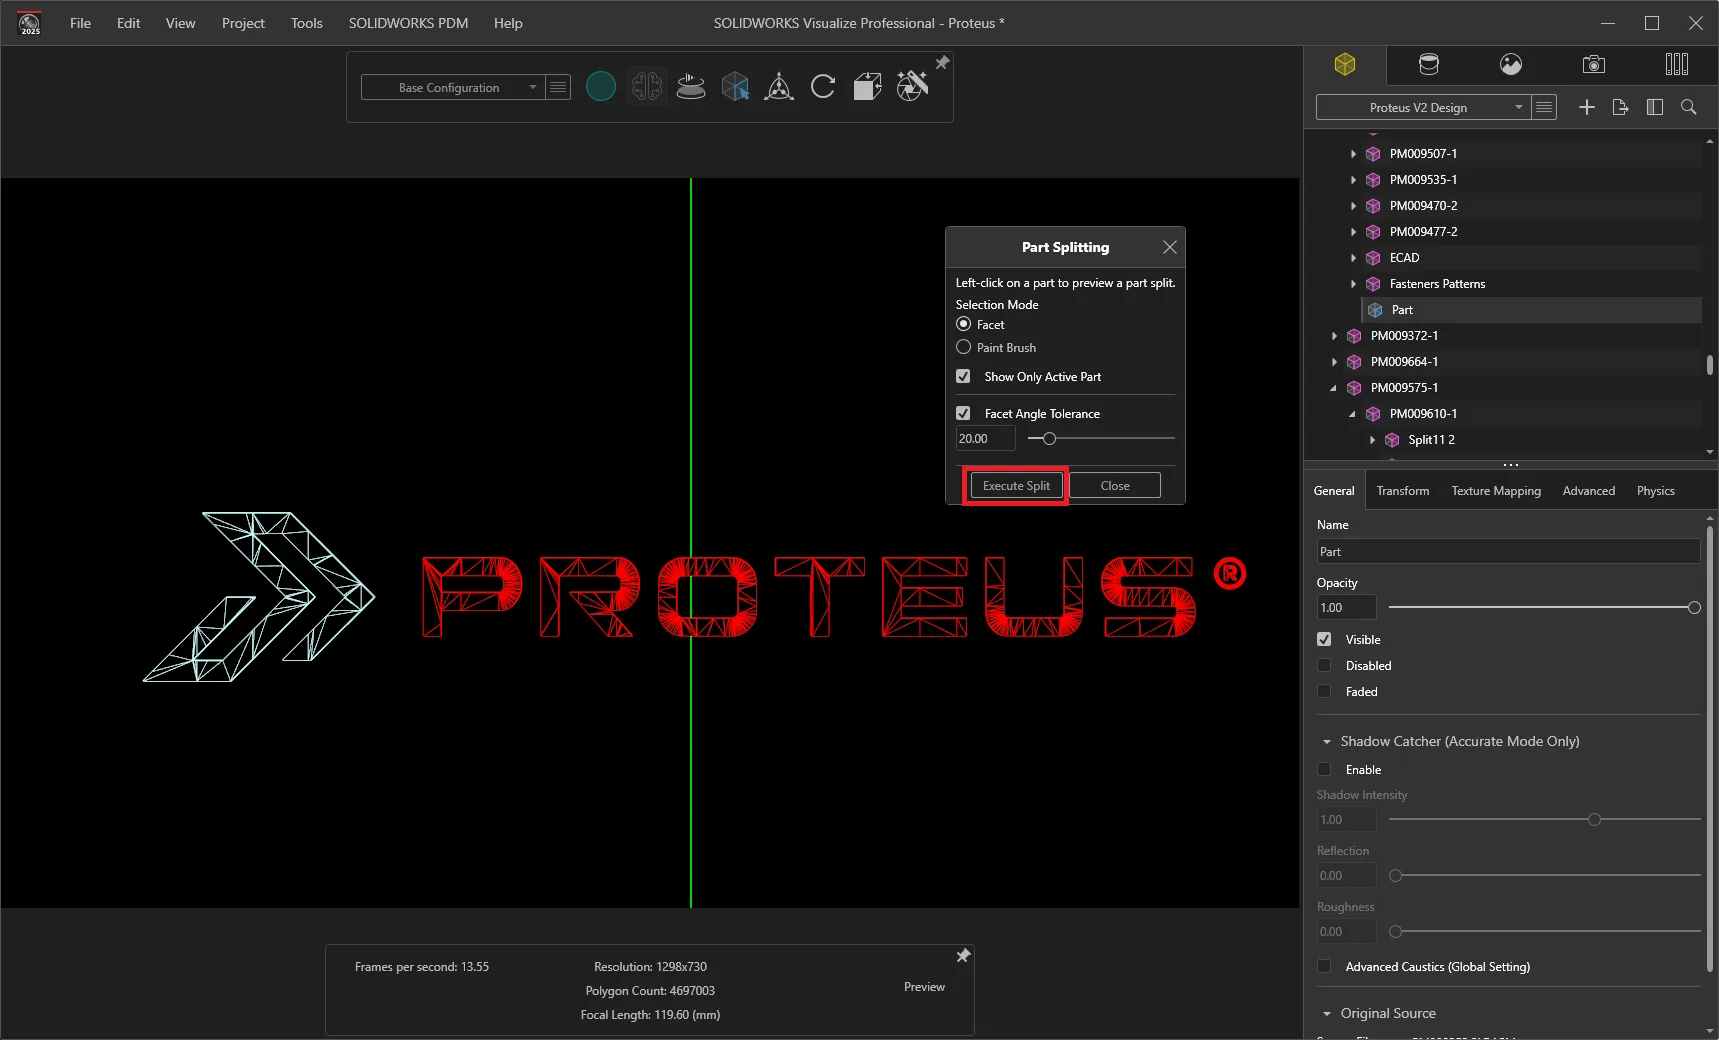Viewport: 1719px width, 1040px height.
Task: Open the File menu
Action: click(x=80, y=23)
